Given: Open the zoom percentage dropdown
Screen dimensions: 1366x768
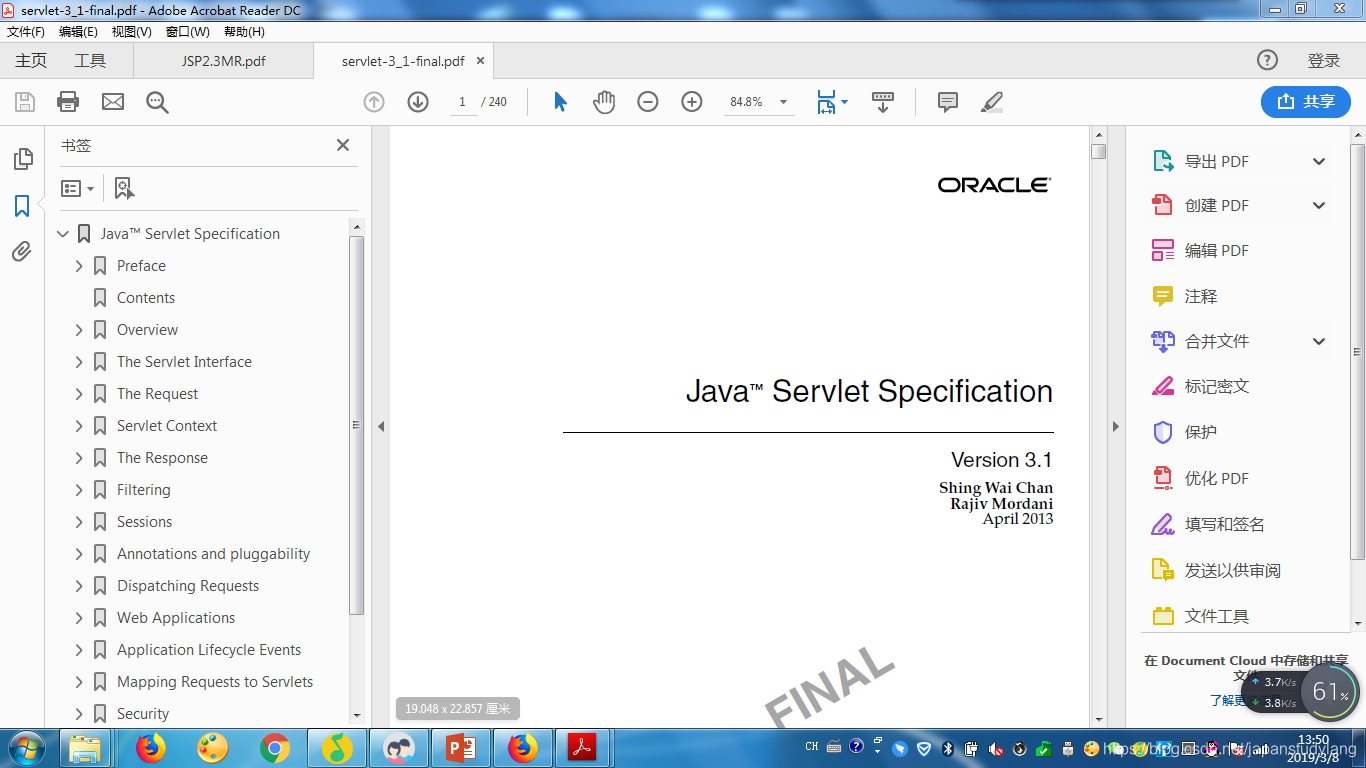Looking at the screenshot, I should click(x=783, y=101).
